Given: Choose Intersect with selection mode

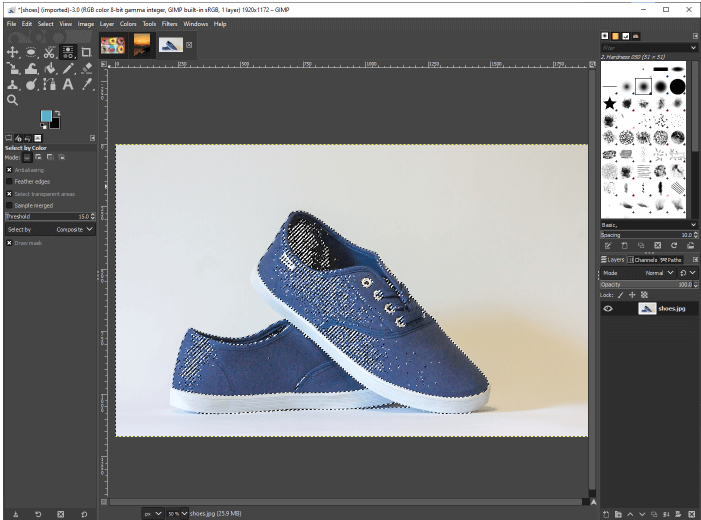Looking at the screenshot, I should pos(62,157).
